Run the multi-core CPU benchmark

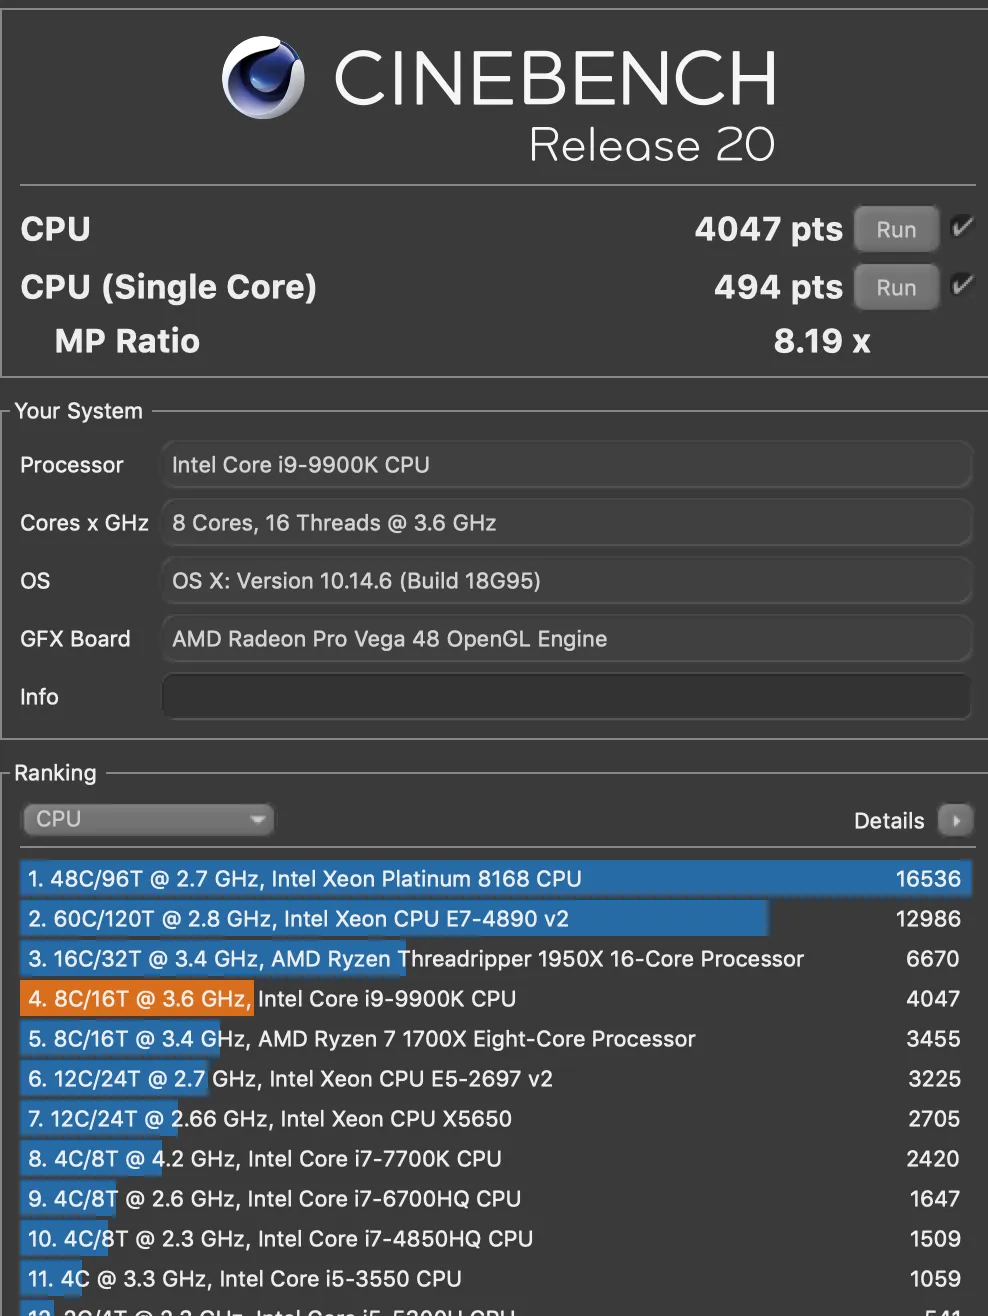[895, 228]
